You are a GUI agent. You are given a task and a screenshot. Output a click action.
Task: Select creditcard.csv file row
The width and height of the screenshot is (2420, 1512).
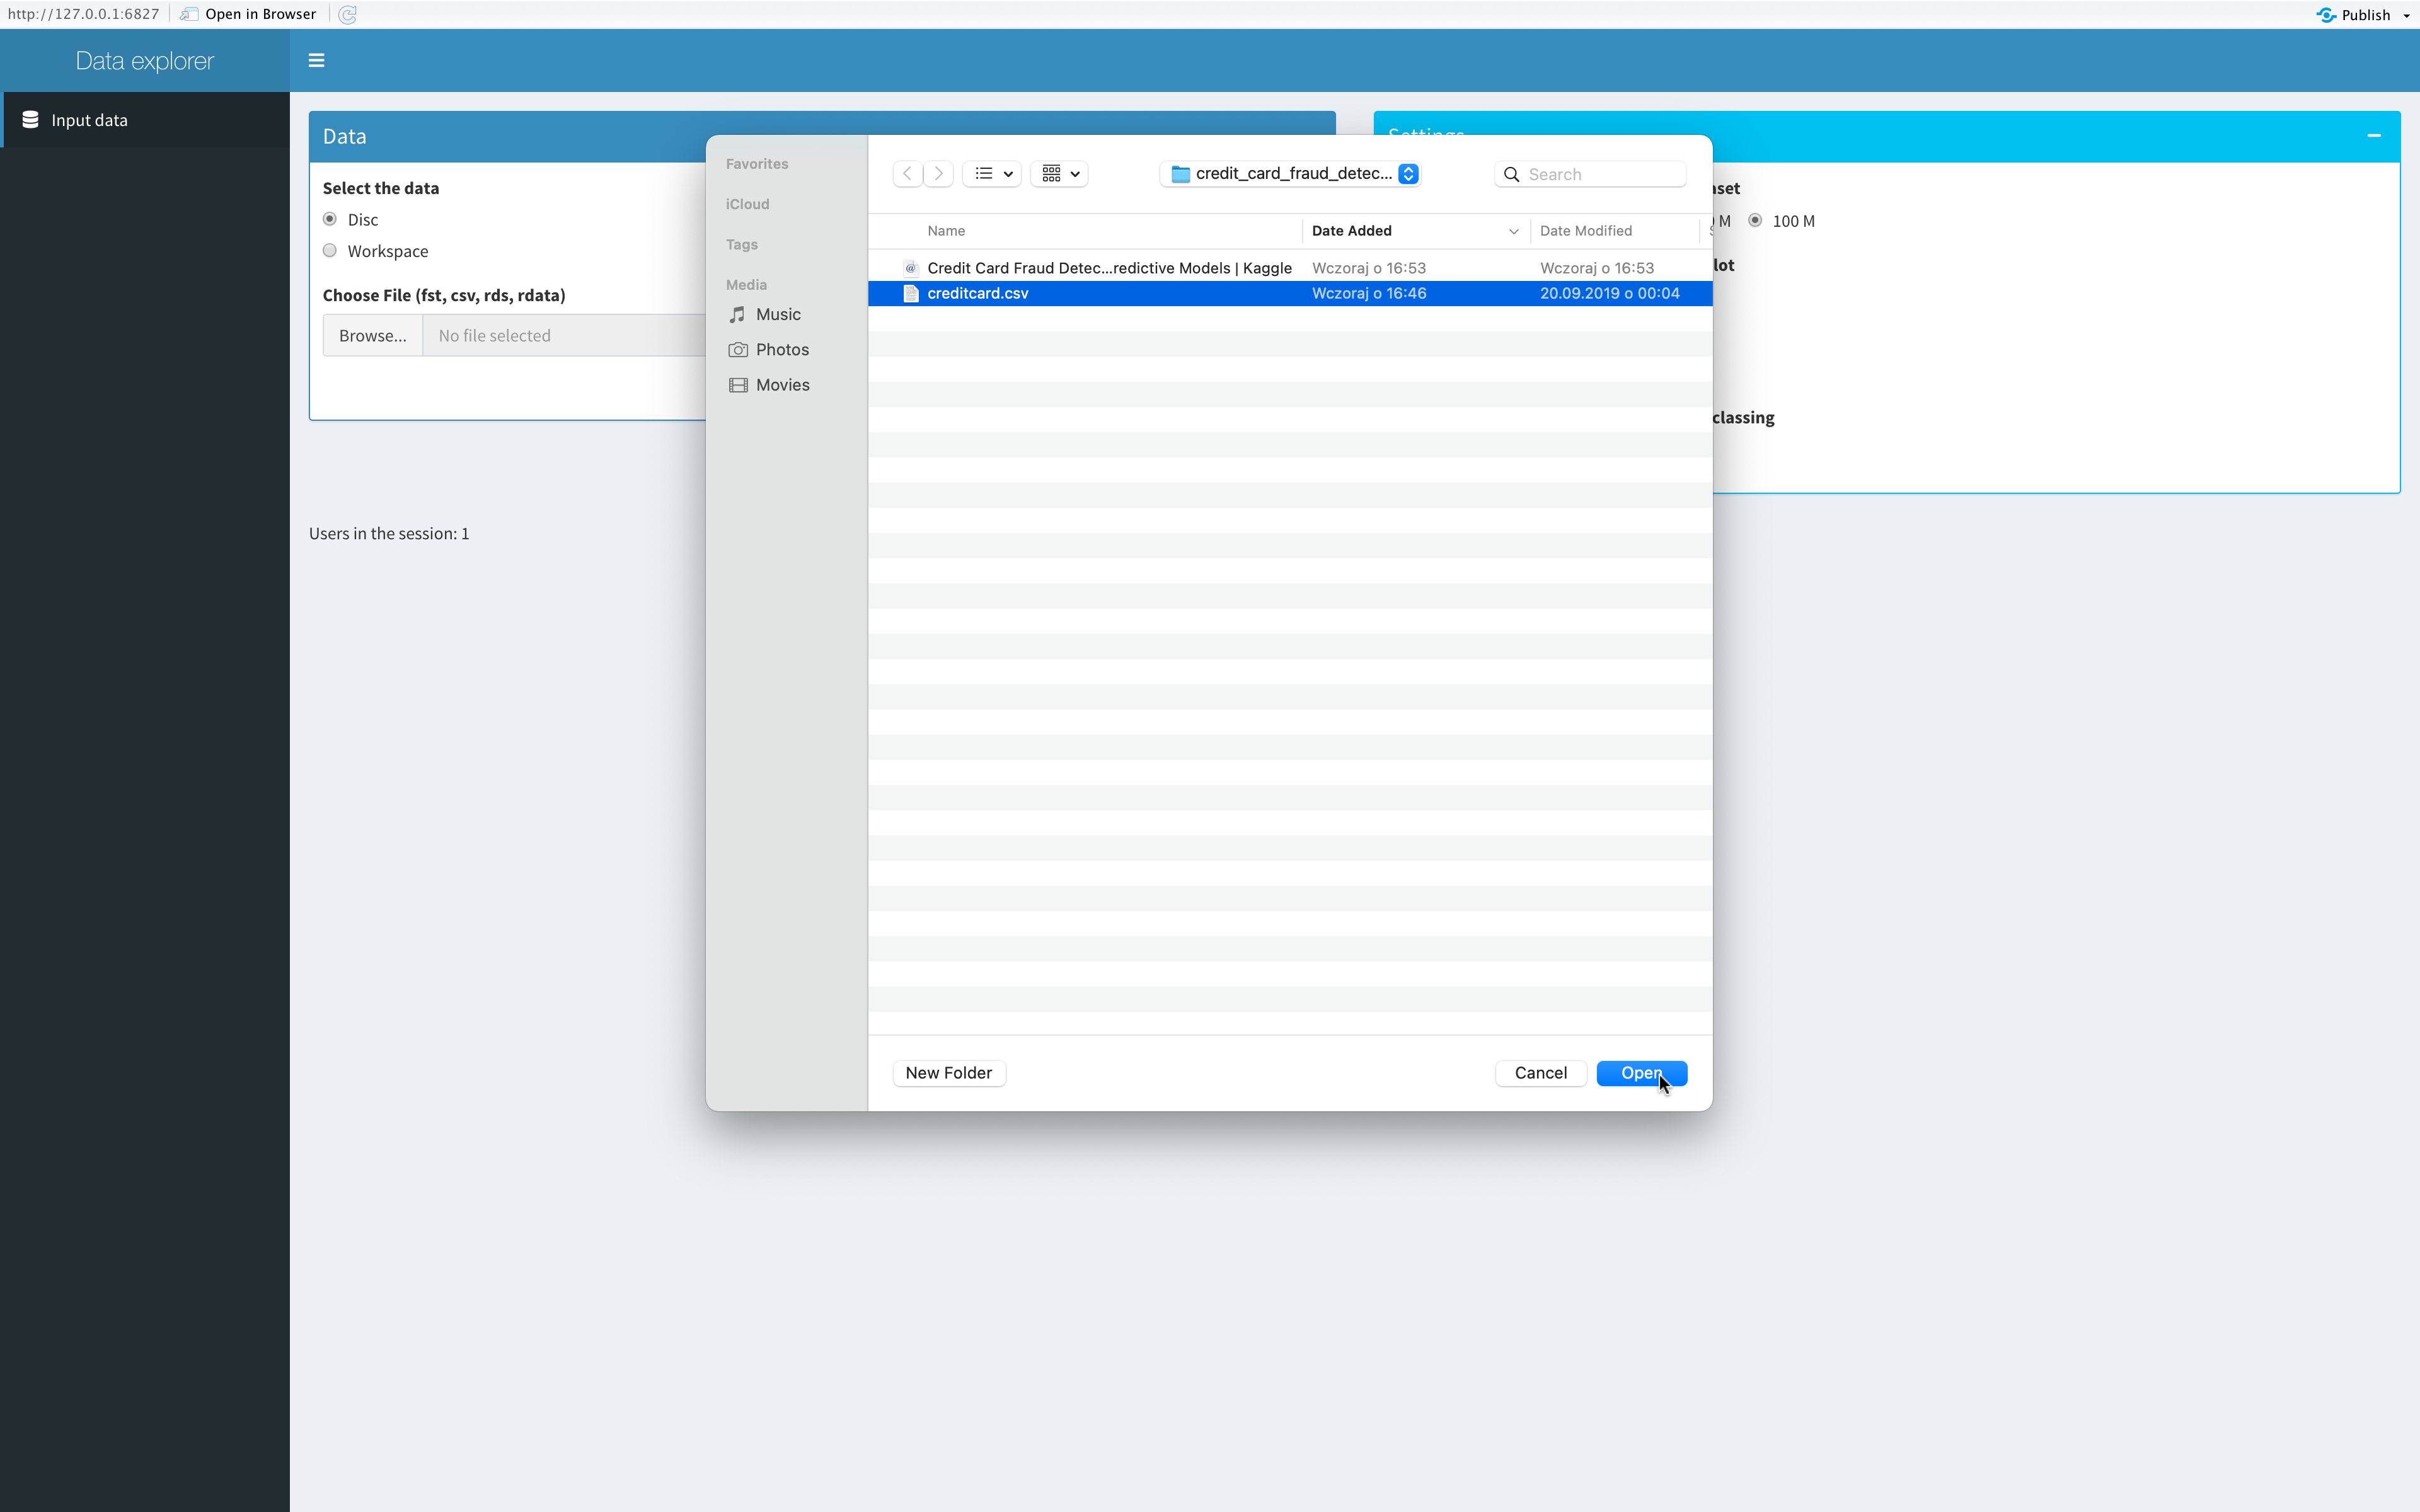point(1290,293)
